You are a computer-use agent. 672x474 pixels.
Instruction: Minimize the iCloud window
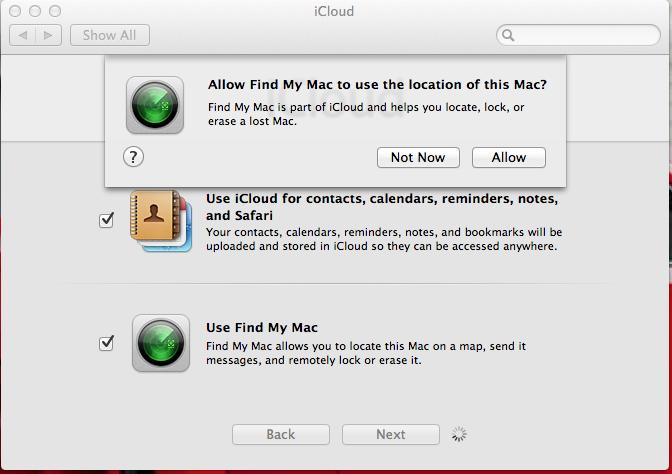click(35, 11)
